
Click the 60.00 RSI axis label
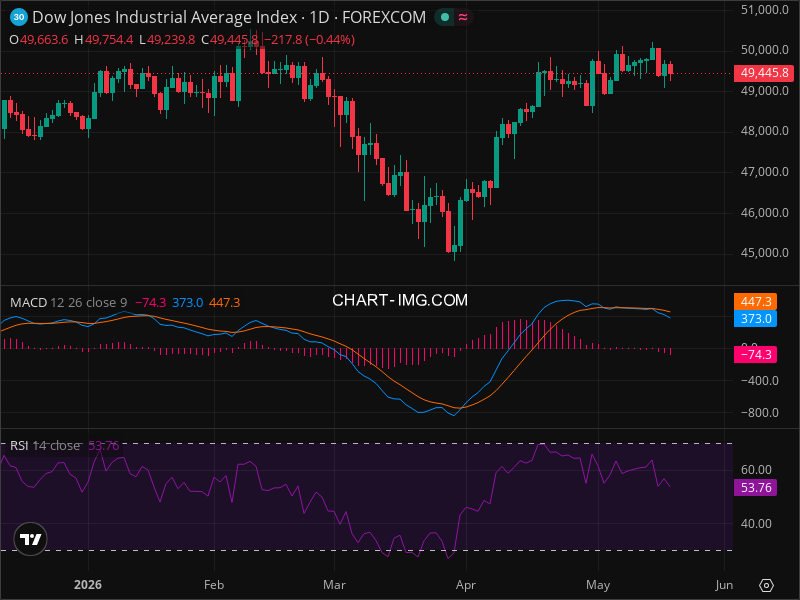coord(756,470)
